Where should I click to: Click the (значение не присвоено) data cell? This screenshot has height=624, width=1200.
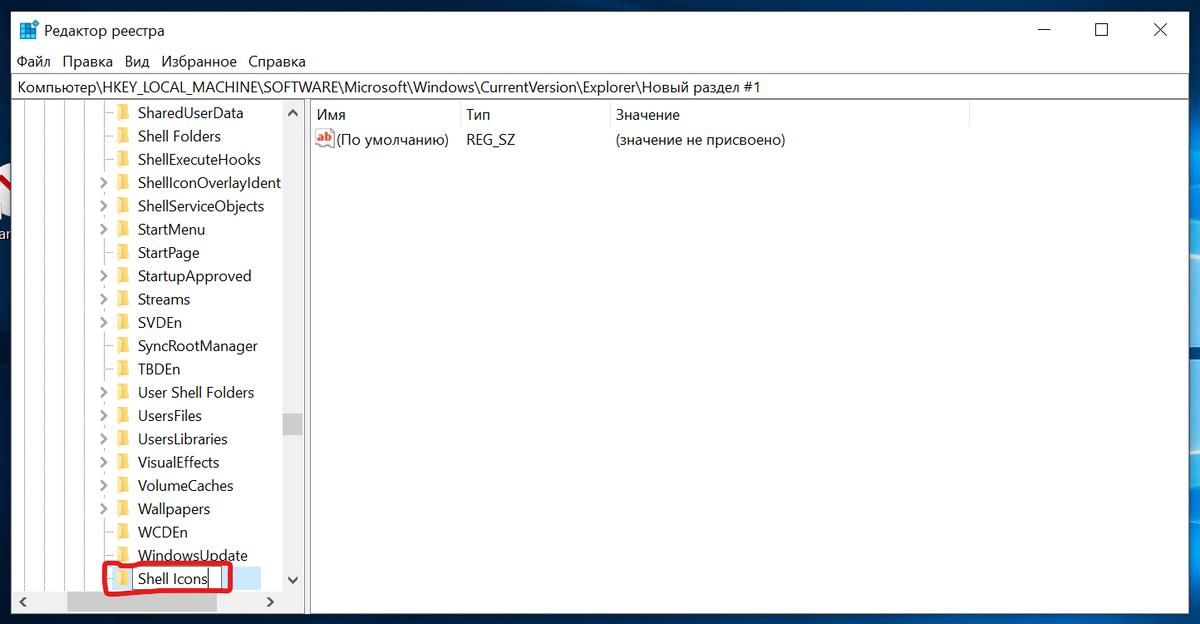(x=700, y=140)
